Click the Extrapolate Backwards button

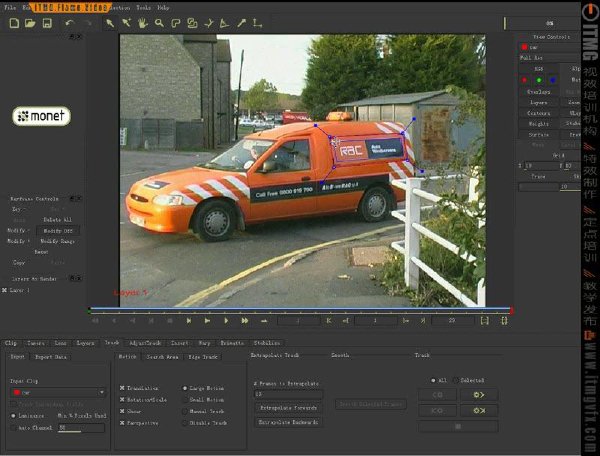tap(289, 422)
